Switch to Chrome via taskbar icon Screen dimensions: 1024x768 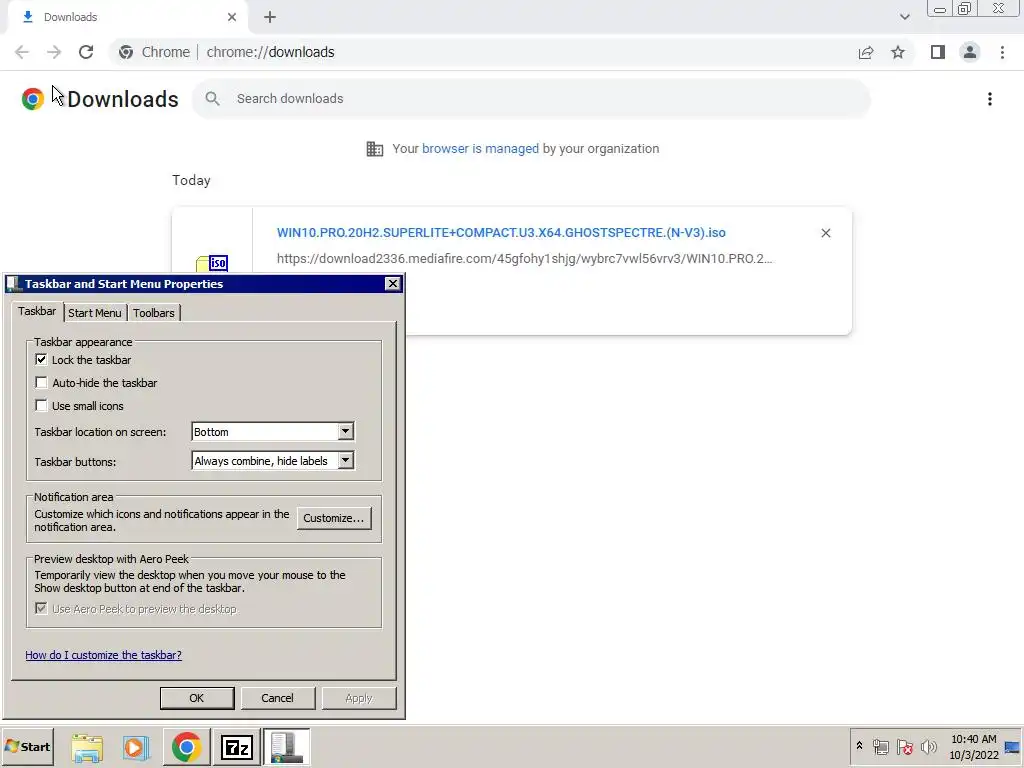point(186,747)
